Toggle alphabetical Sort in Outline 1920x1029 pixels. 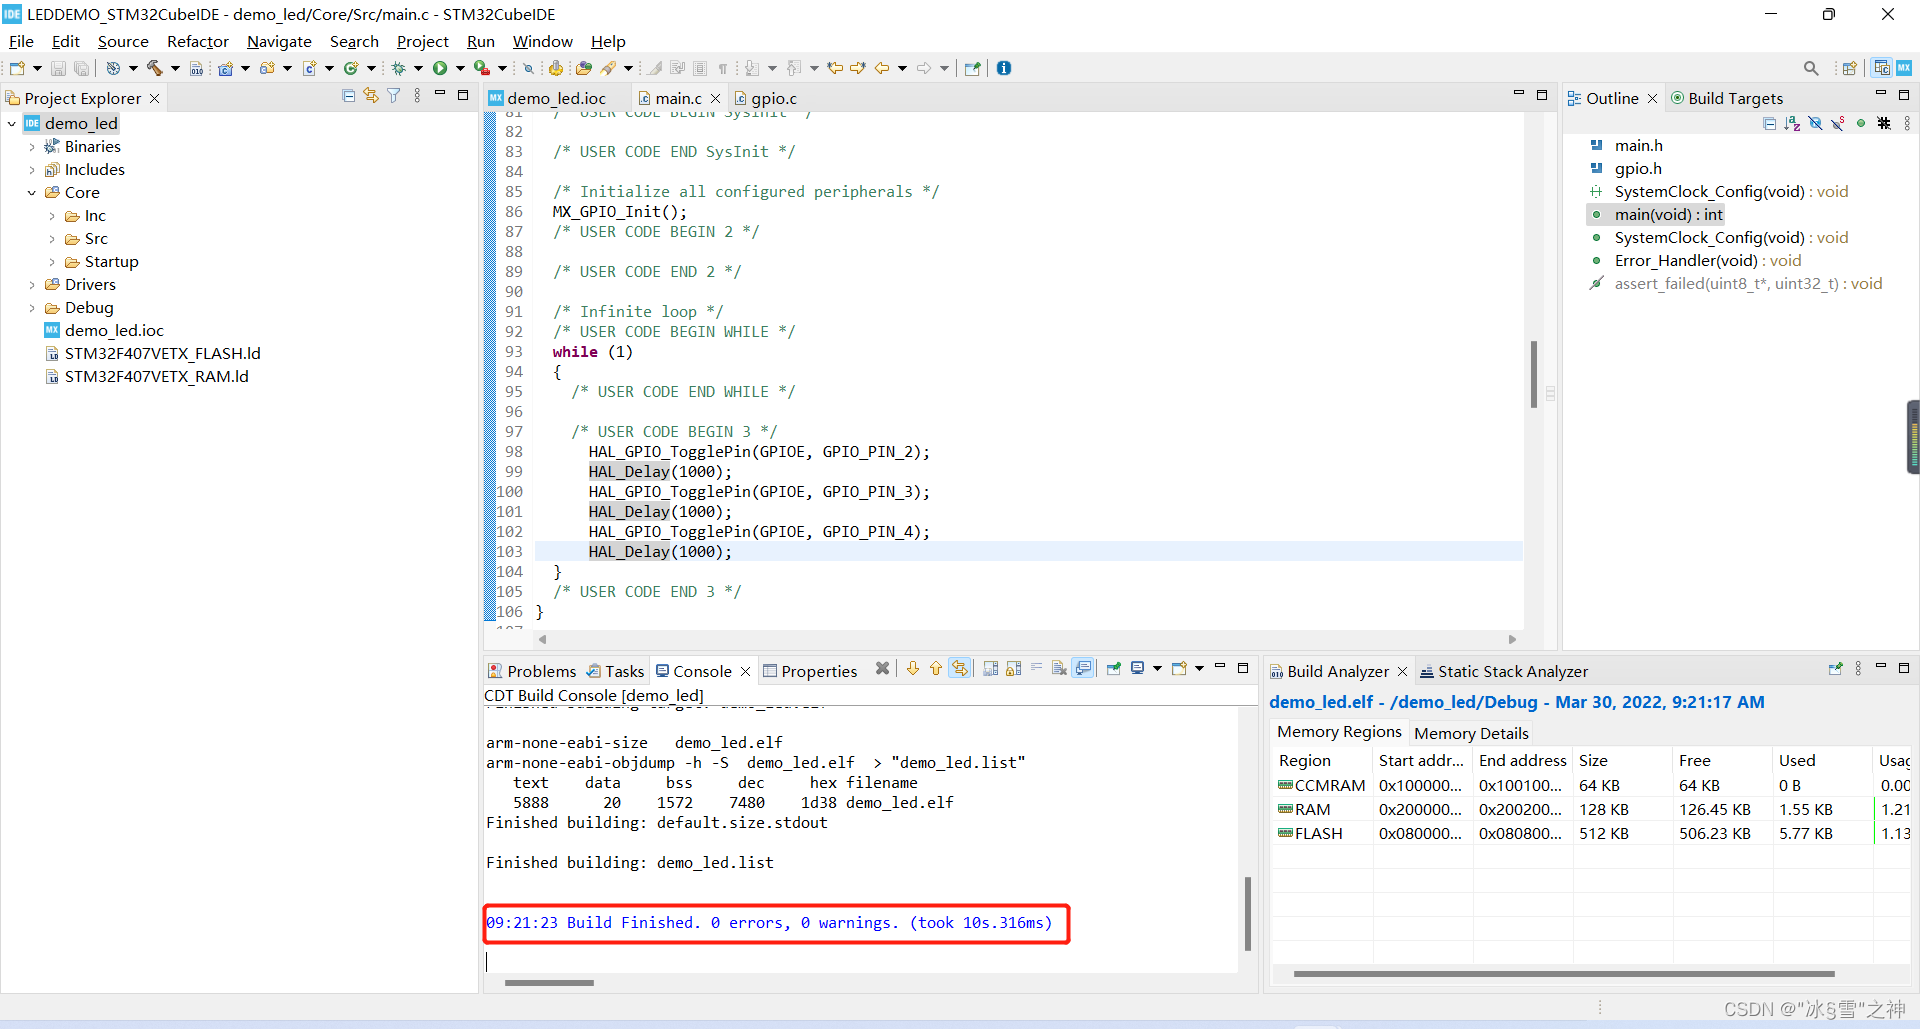point(1792,123)
